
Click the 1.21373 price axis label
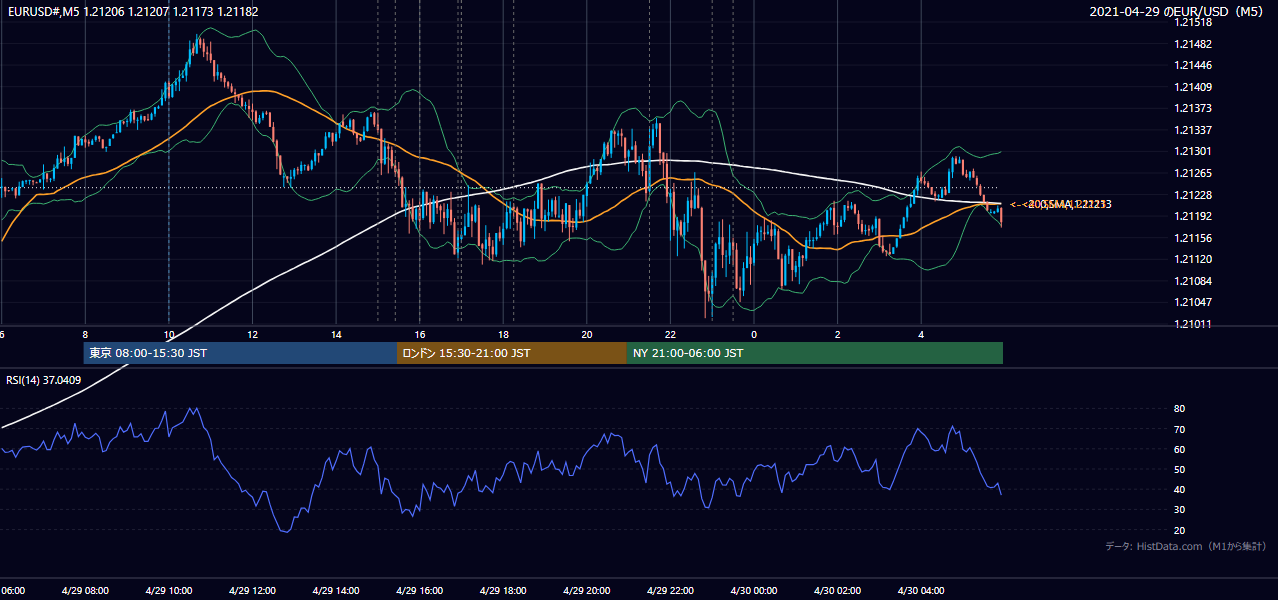point(1194,109)
